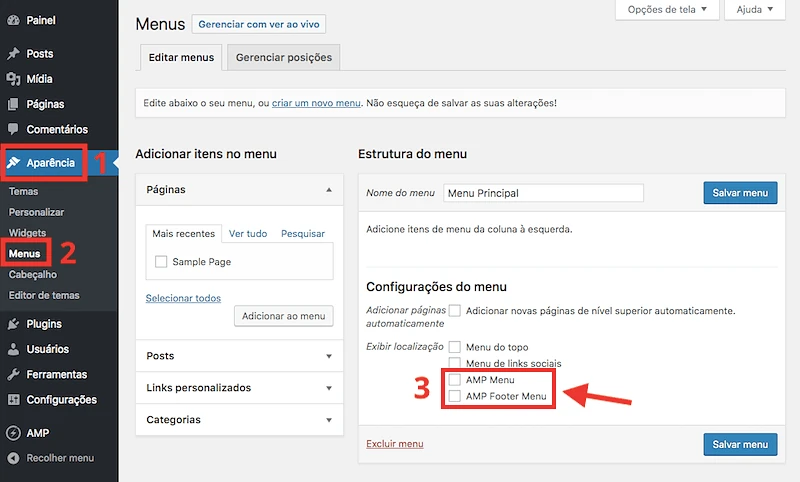Open Personalizar in the sidebar submenu

[36, 212]
